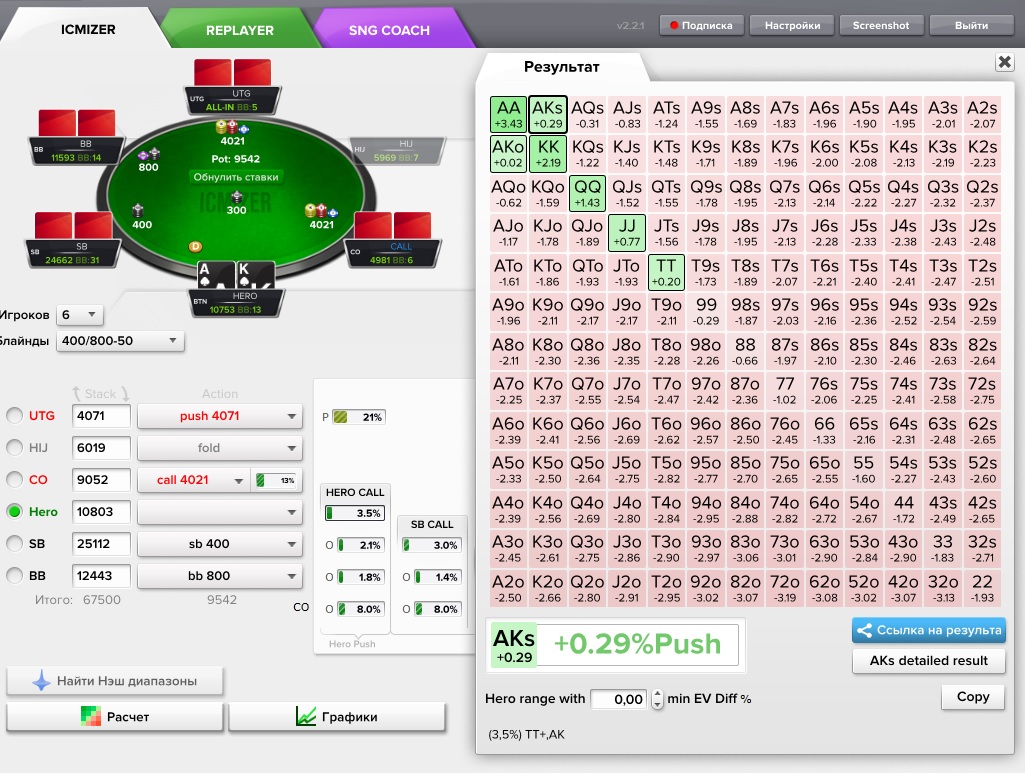Click the red dot on Подписка button
This screenshot has height=773, width=1025.
pos(673,25)
